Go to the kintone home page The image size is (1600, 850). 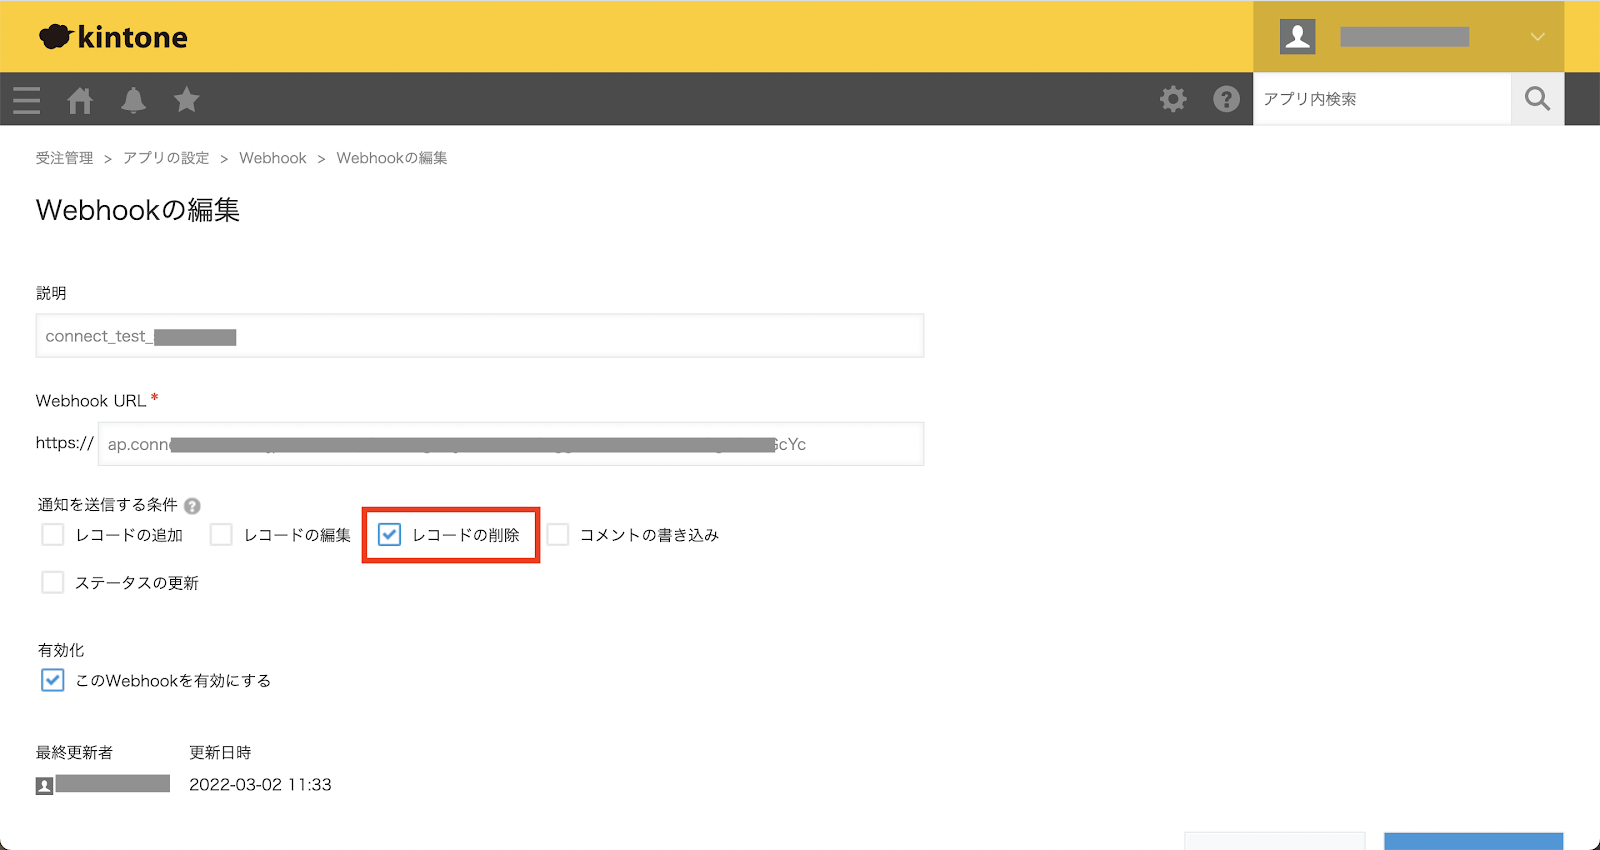[x=80, y=100]
